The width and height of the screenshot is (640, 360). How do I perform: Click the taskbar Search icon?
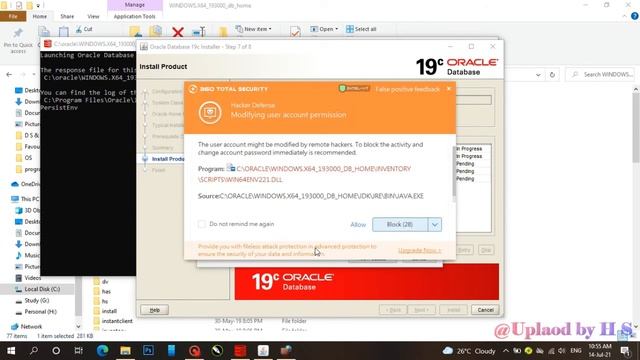click(x=34, y=351)
